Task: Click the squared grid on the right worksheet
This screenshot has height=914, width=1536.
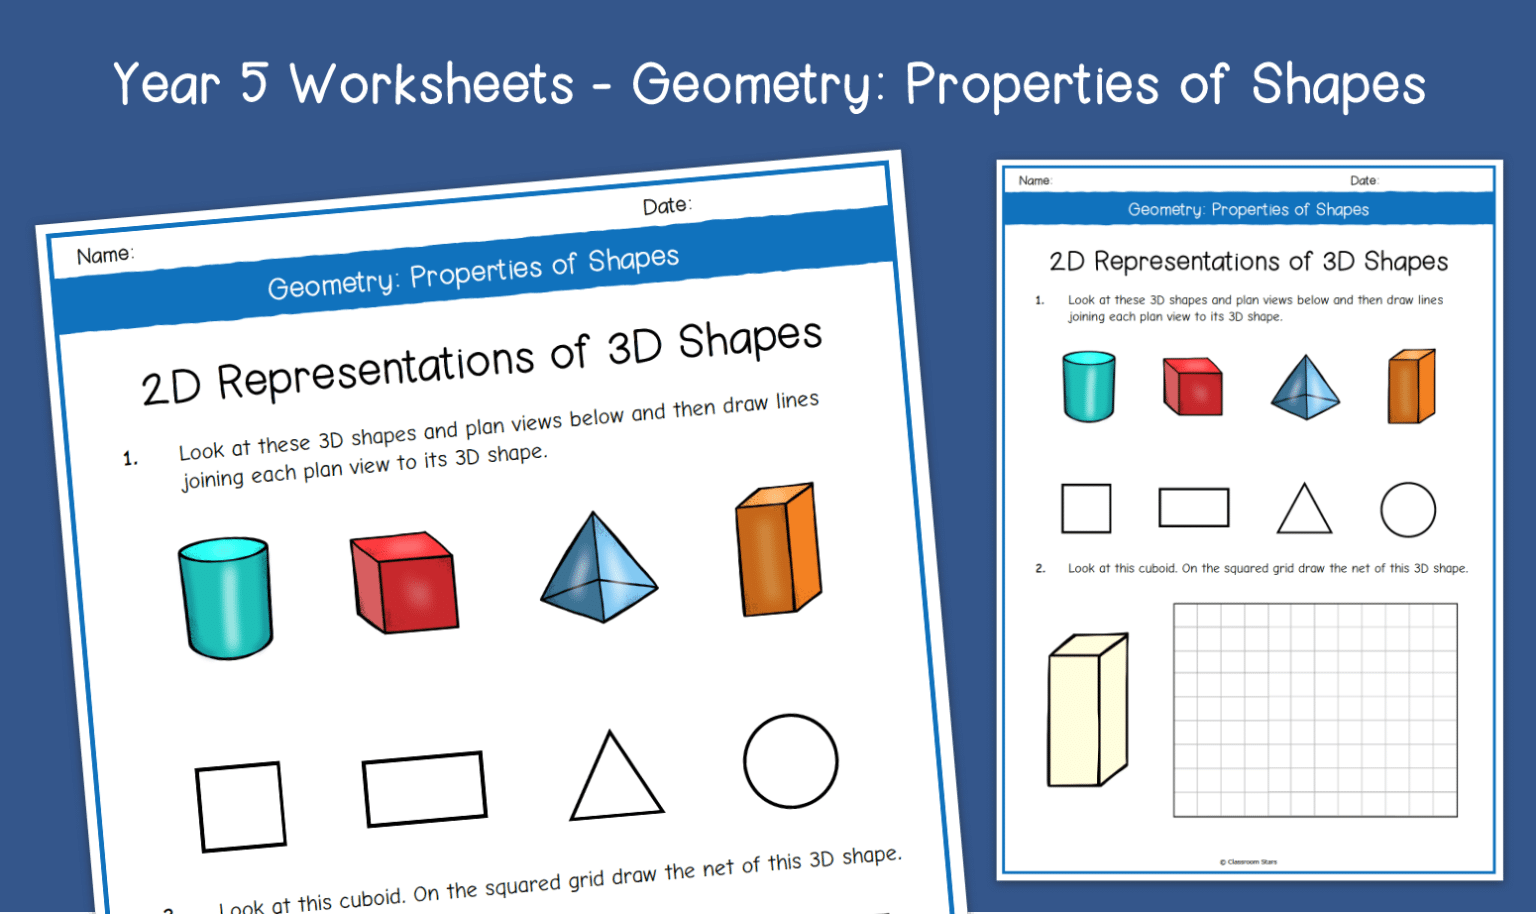Action: click(x=1314, y=710)
